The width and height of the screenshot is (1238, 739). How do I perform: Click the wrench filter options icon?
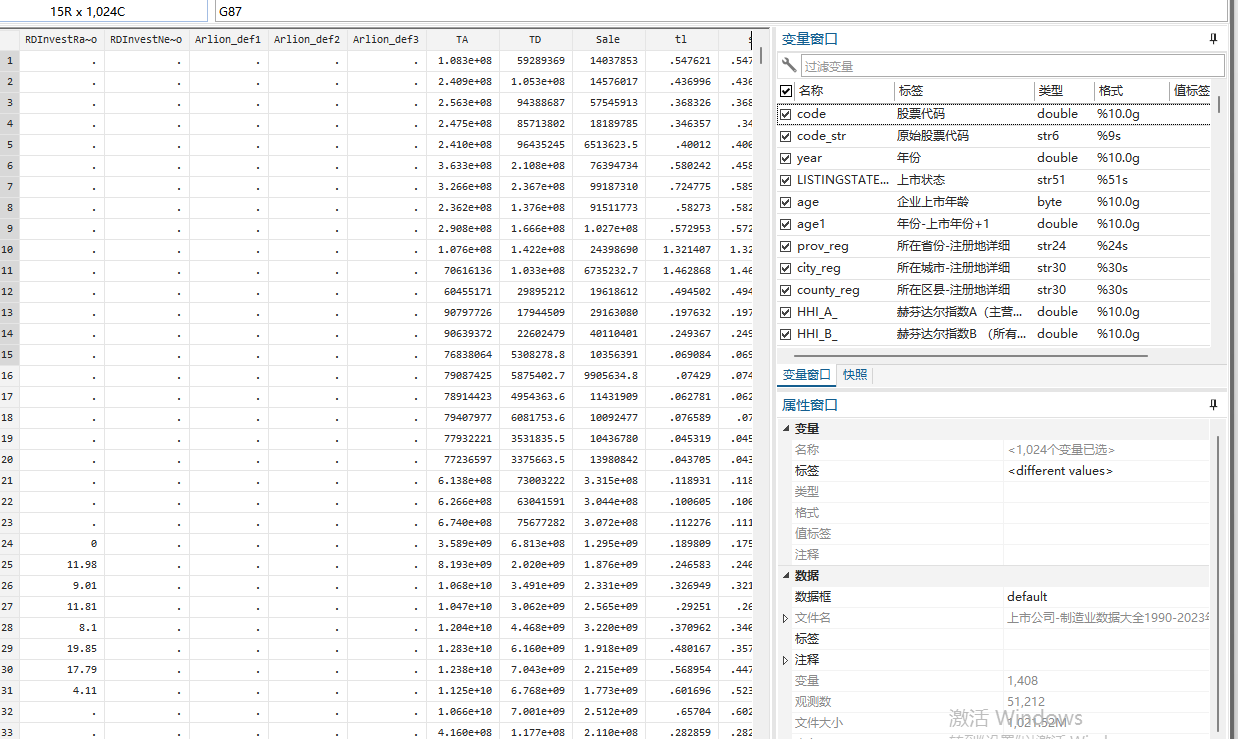(789, 66)
